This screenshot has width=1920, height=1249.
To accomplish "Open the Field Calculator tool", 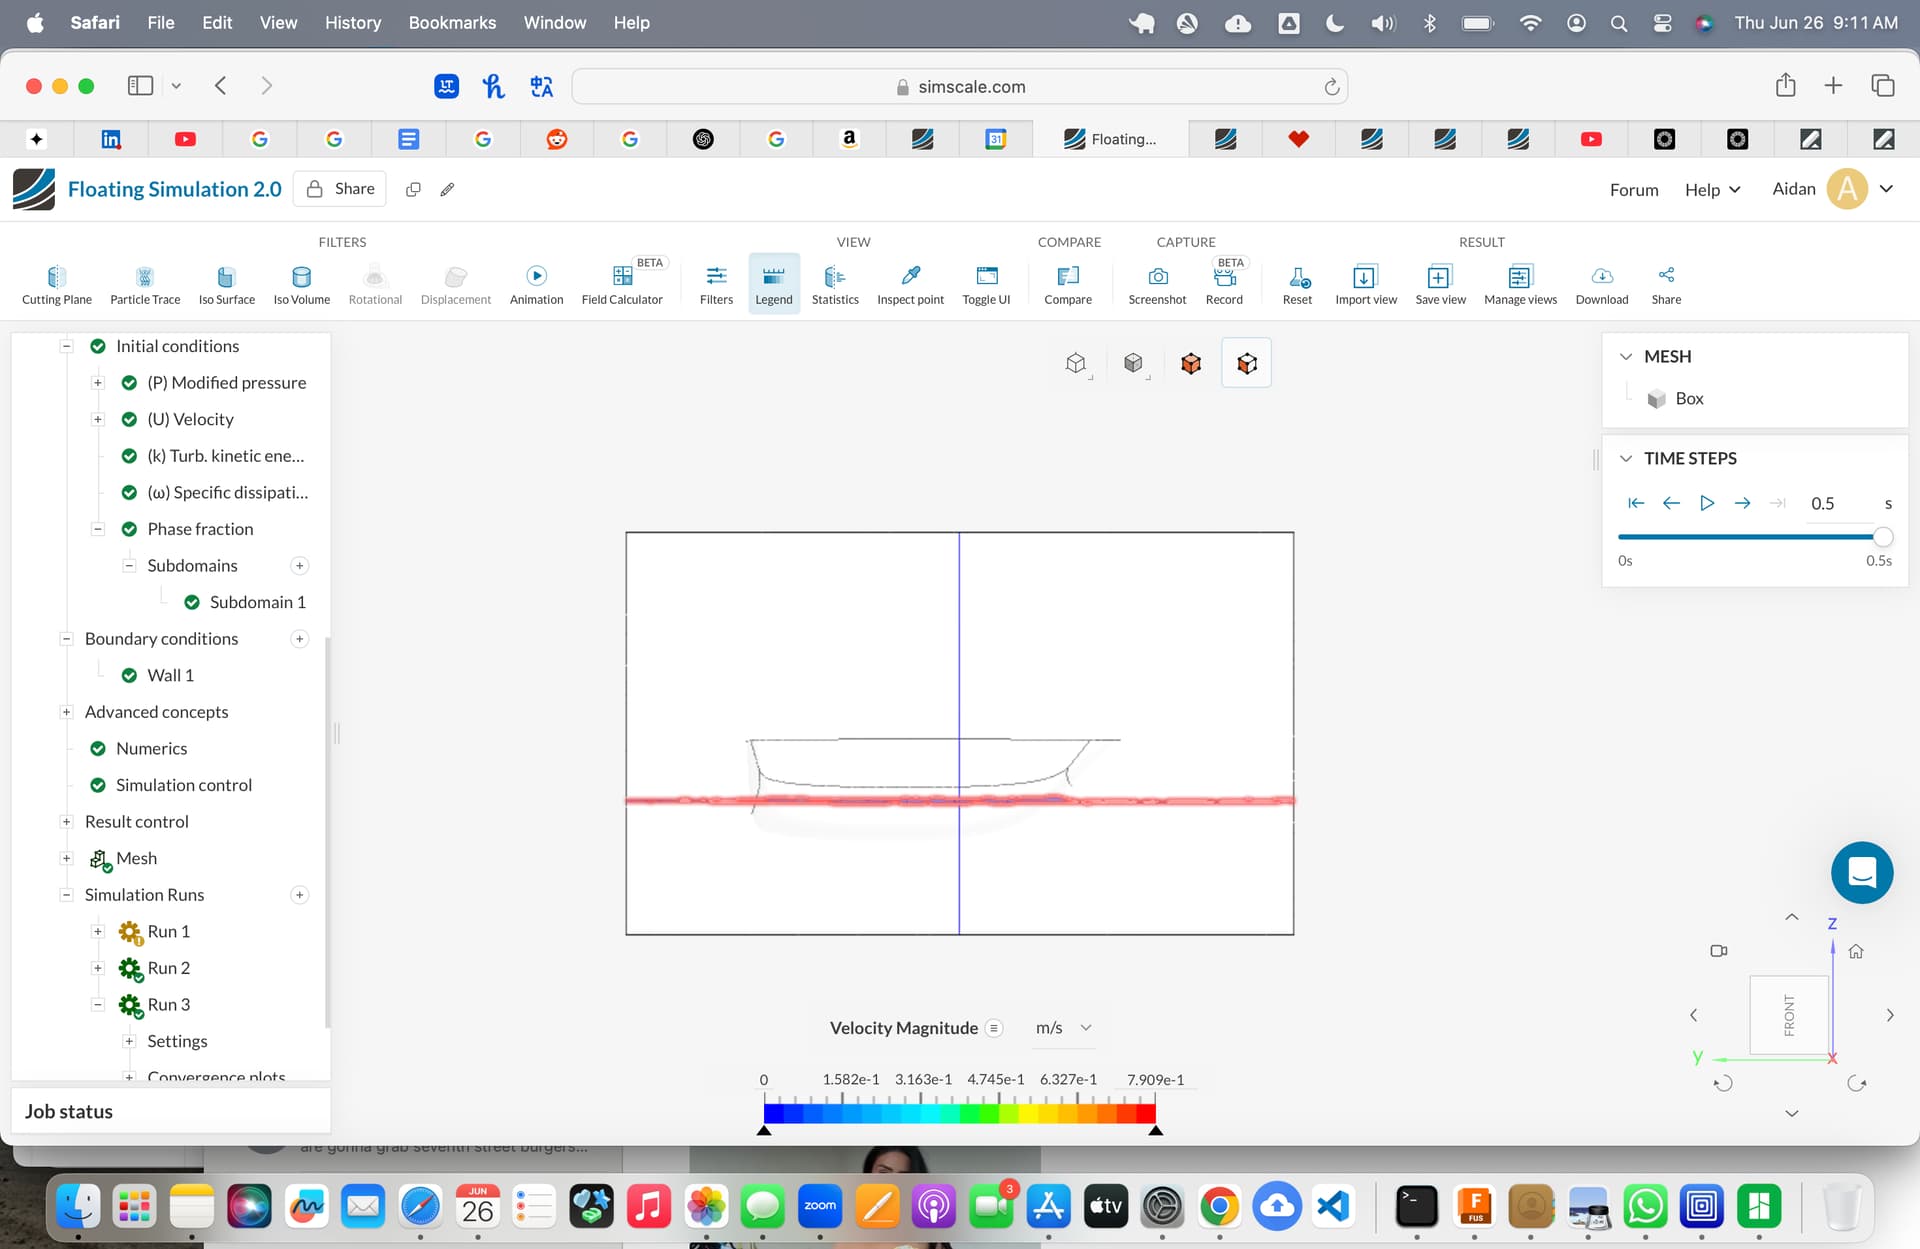I will [621, 284].
